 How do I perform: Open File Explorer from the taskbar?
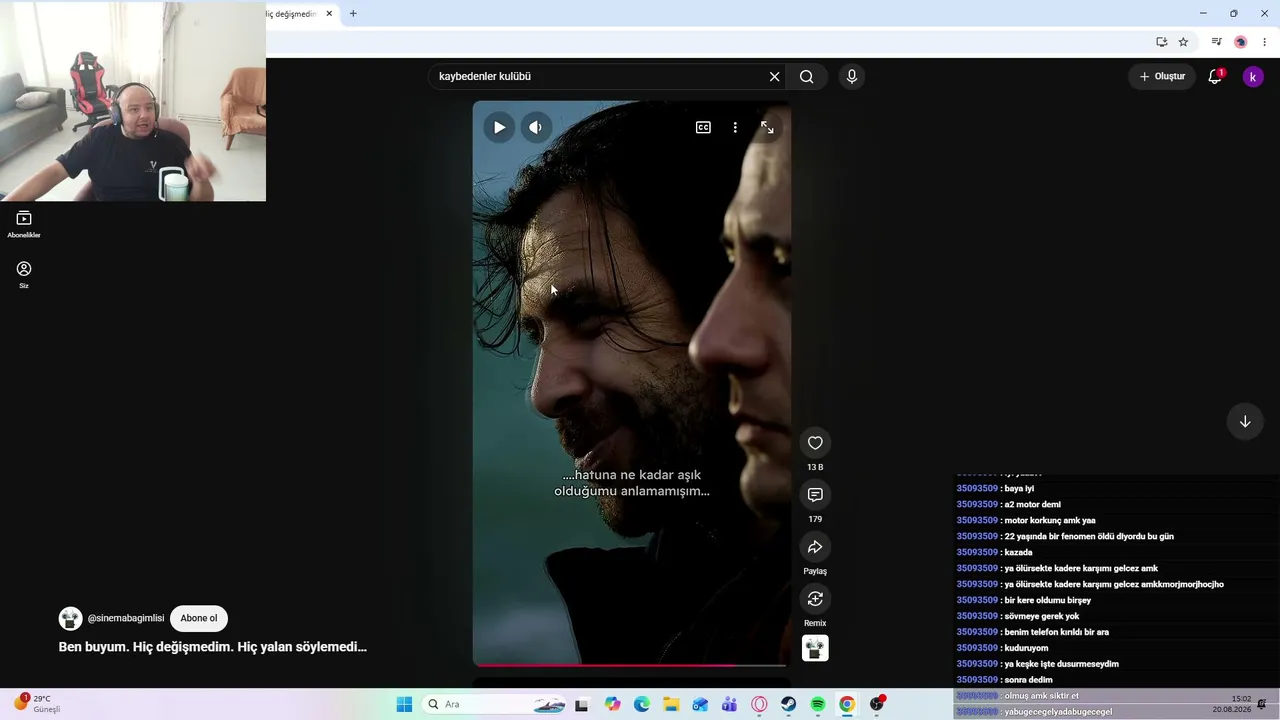tap(671, 704)
